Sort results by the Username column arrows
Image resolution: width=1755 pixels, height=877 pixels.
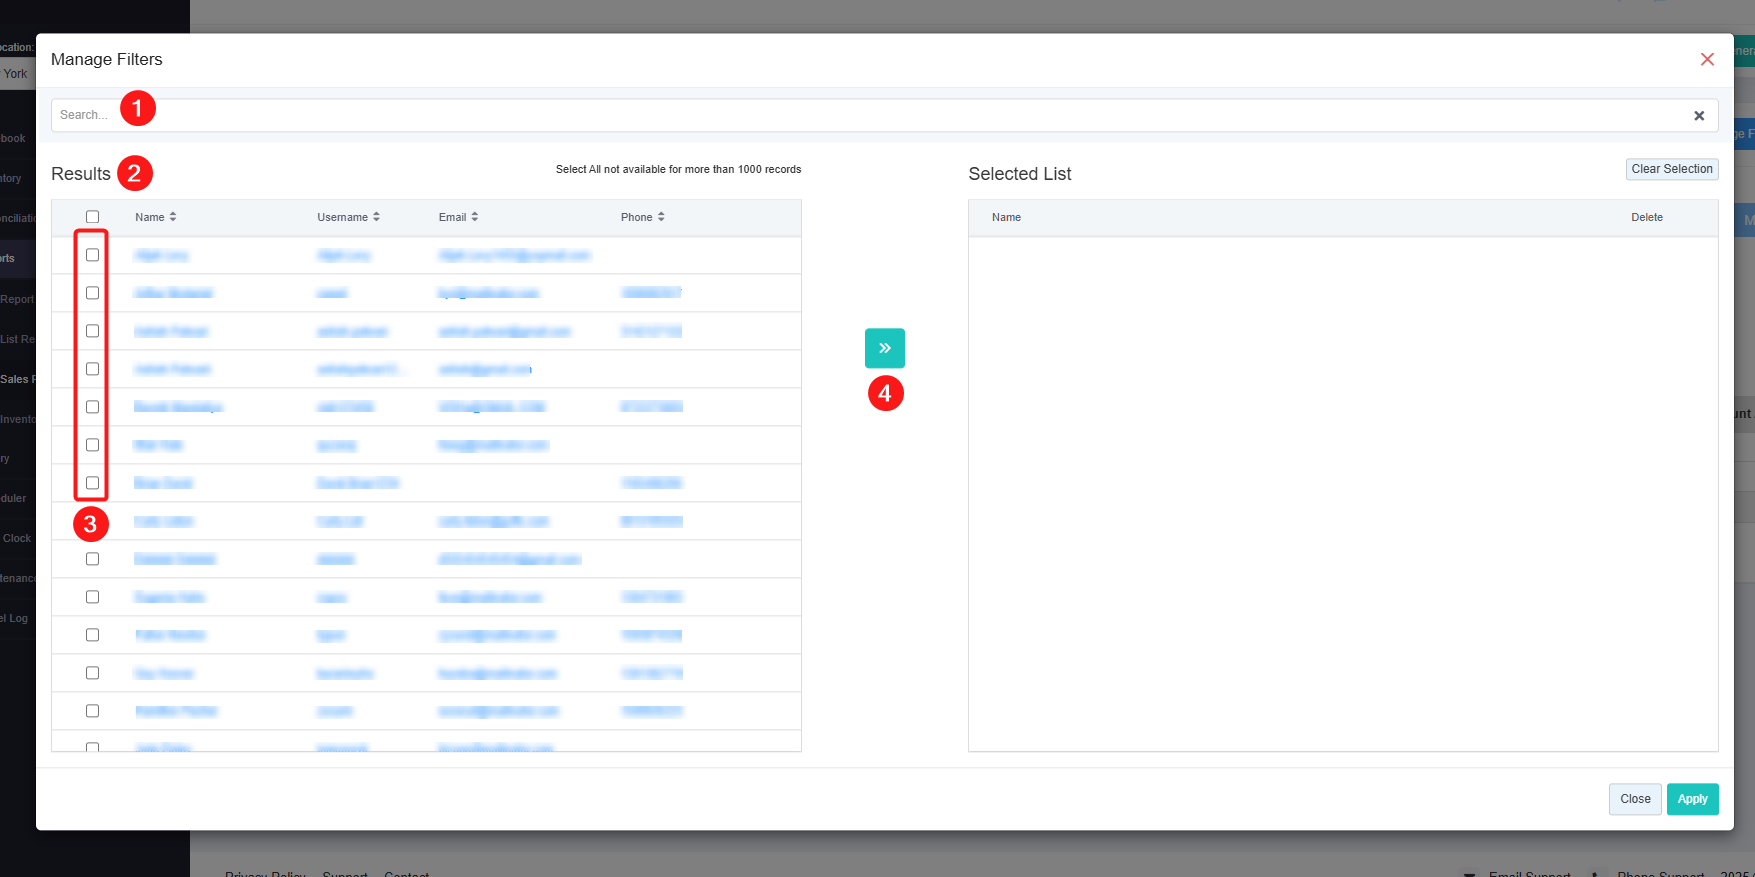(x=376, y=217)
